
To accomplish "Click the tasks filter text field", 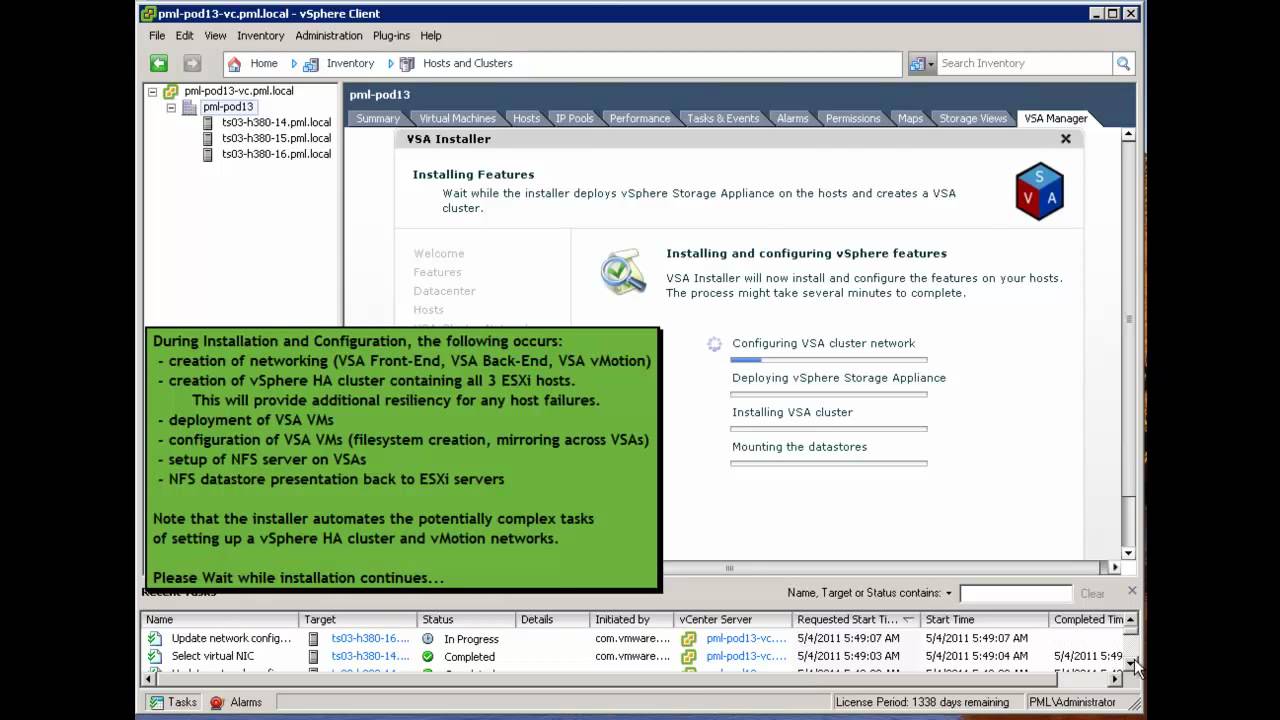I will pyautogui.click(x=1015, y=593).
